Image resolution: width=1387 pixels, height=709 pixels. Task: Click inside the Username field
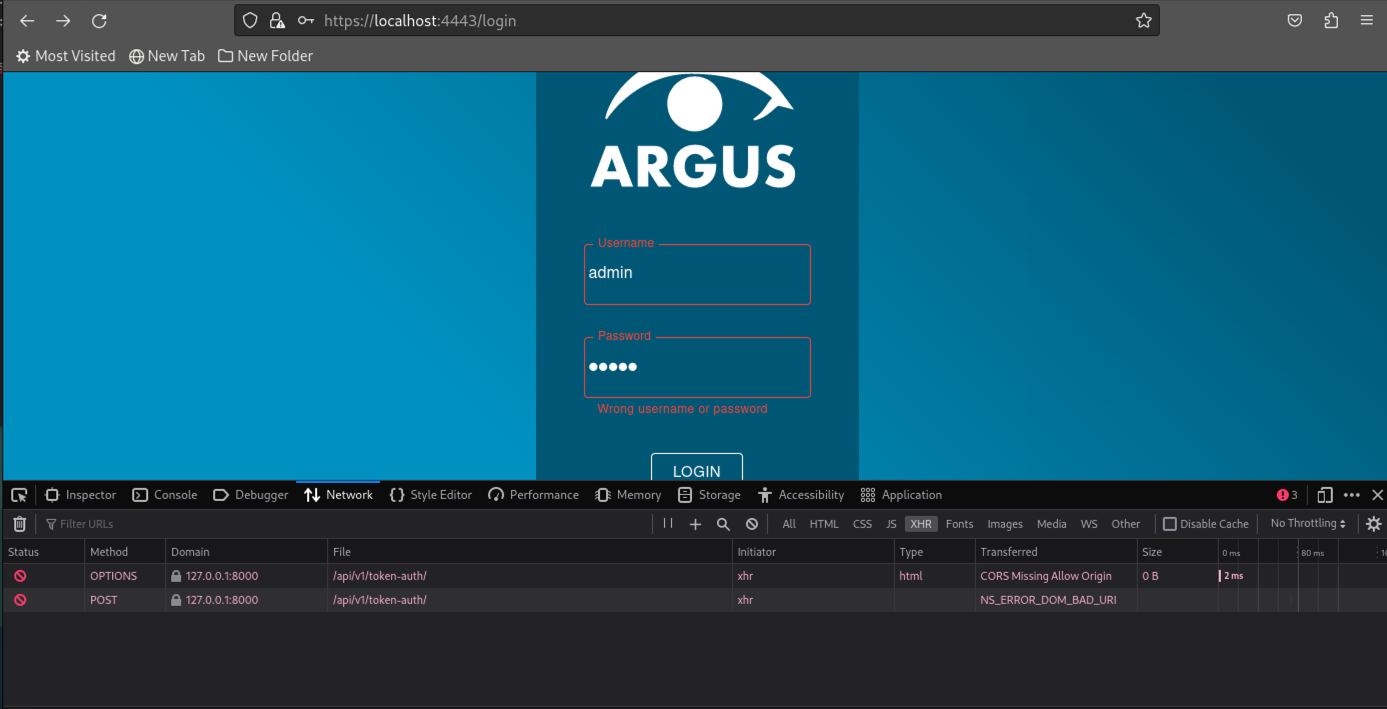click(x=696, y=273)
